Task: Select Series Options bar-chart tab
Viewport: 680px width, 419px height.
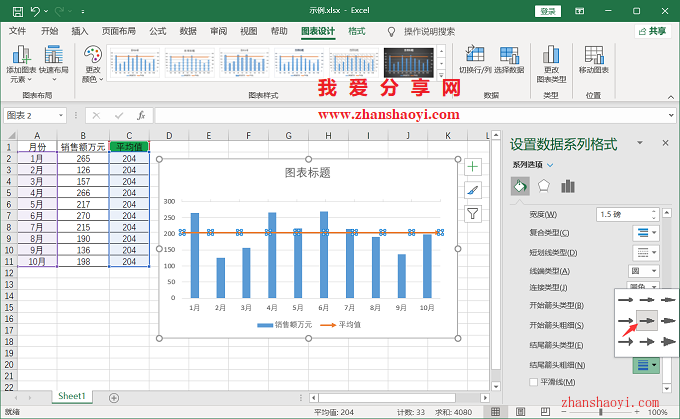Action: tap(568, 187)
